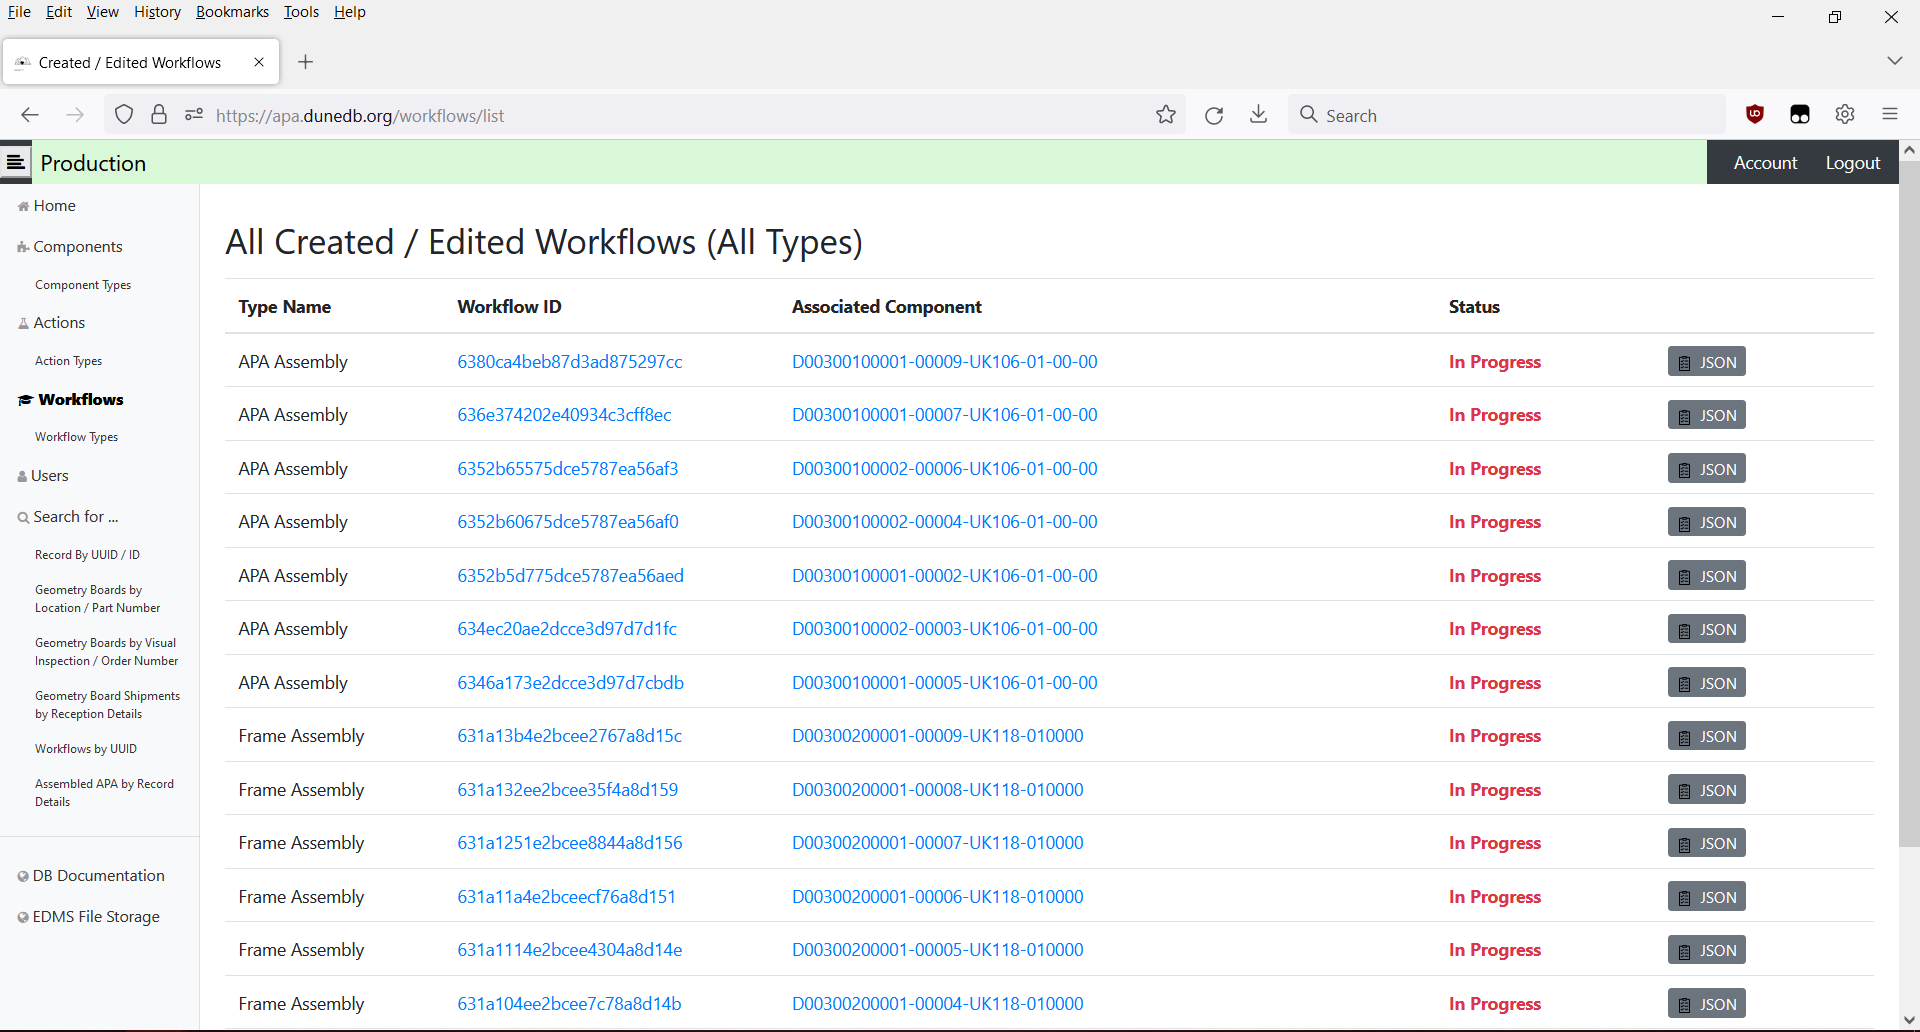
Task: Open the Edit menu
Action: tap(59, 12)
